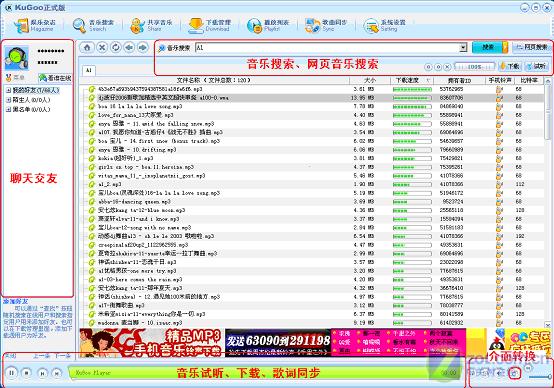
Task: Click the Refresh navigation button
Action: point(116,47)
